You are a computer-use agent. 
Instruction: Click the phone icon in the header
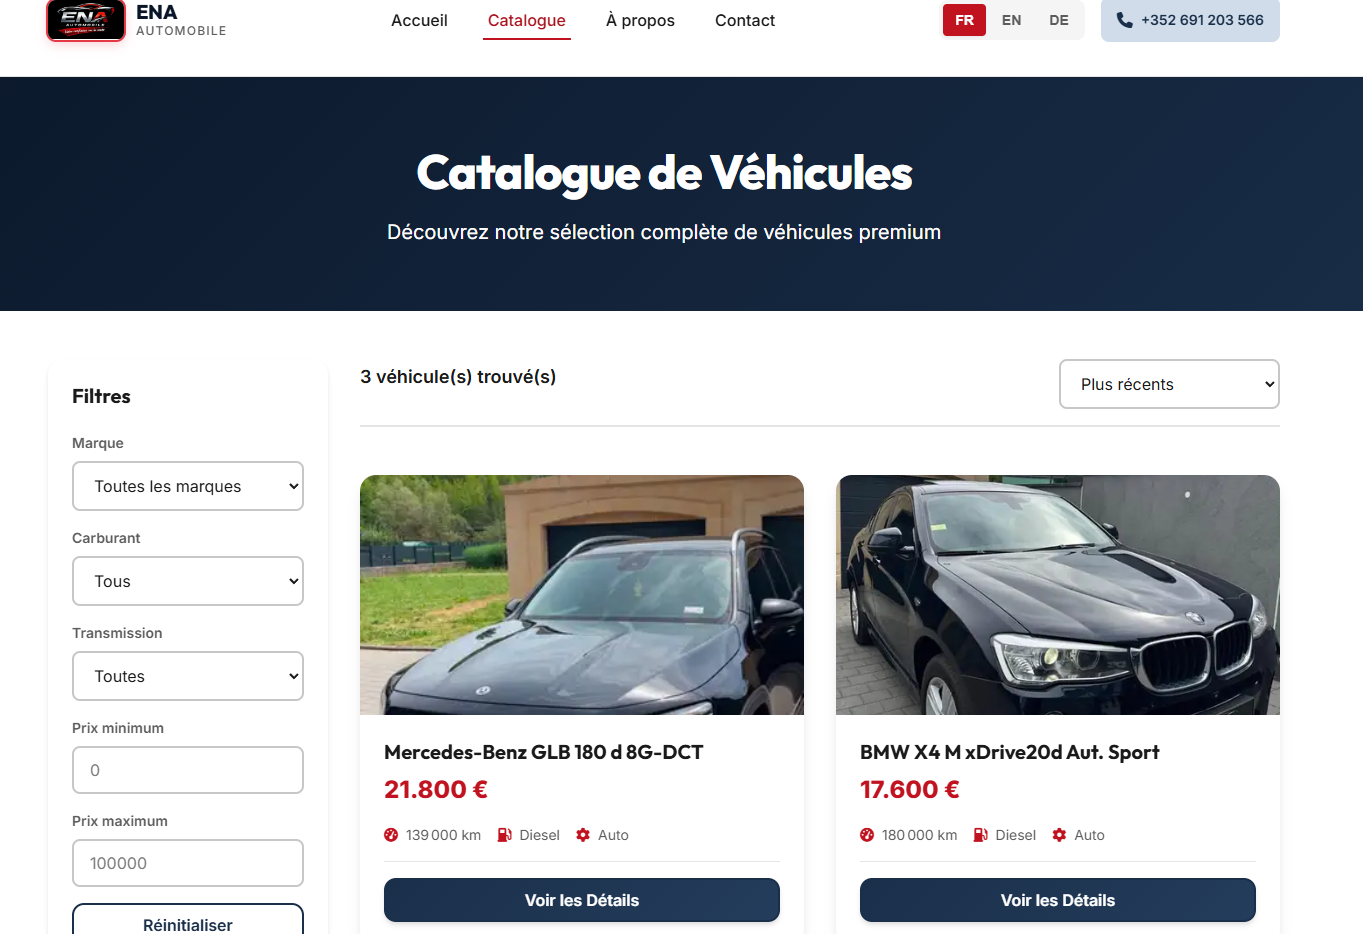1125,20
